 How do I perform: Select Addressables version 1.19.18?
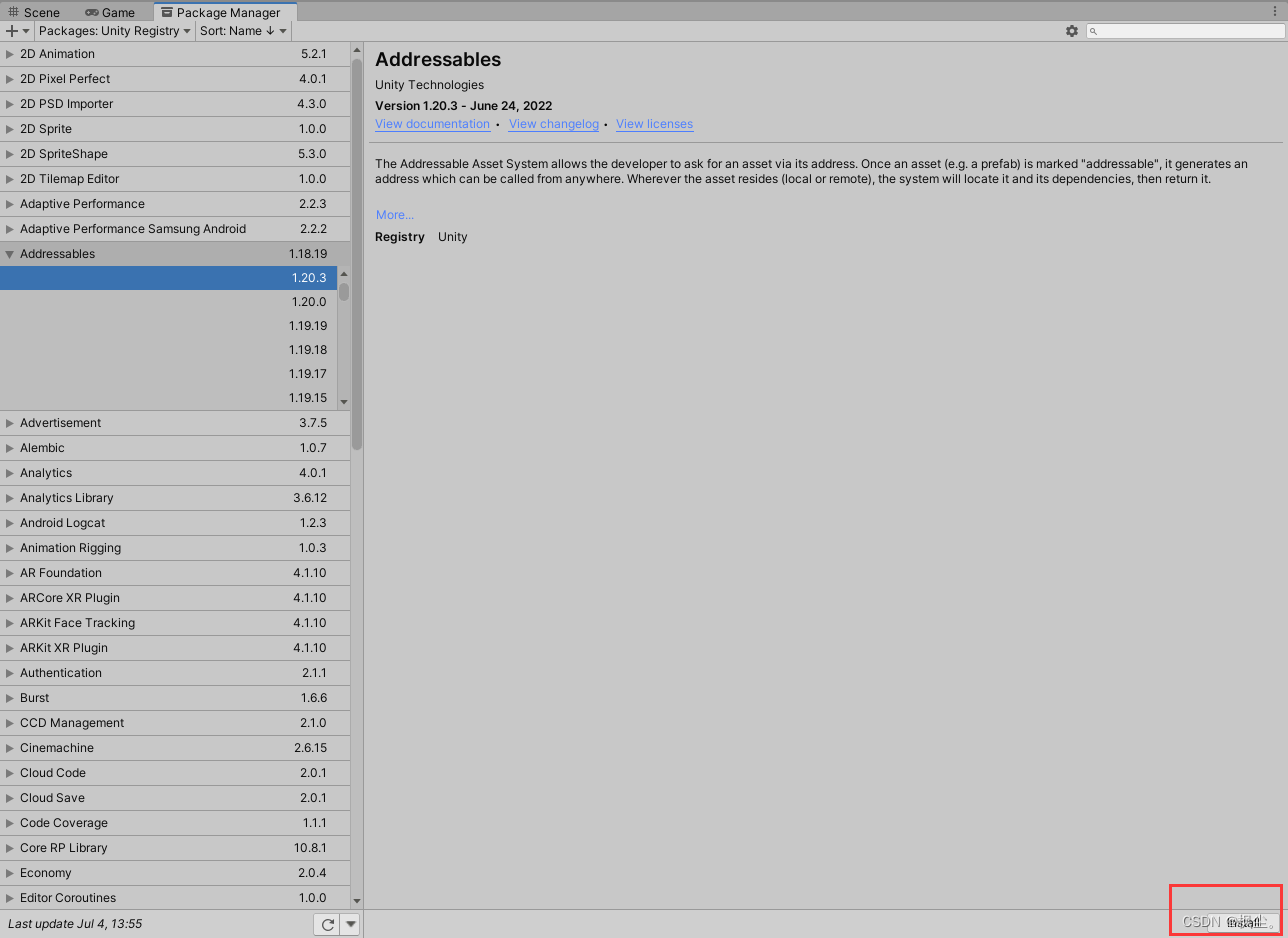(x=168, y=350)
